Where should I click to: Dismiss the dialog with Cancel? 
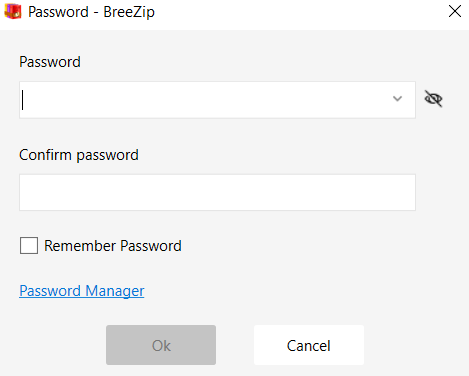(x=309, y=345)
